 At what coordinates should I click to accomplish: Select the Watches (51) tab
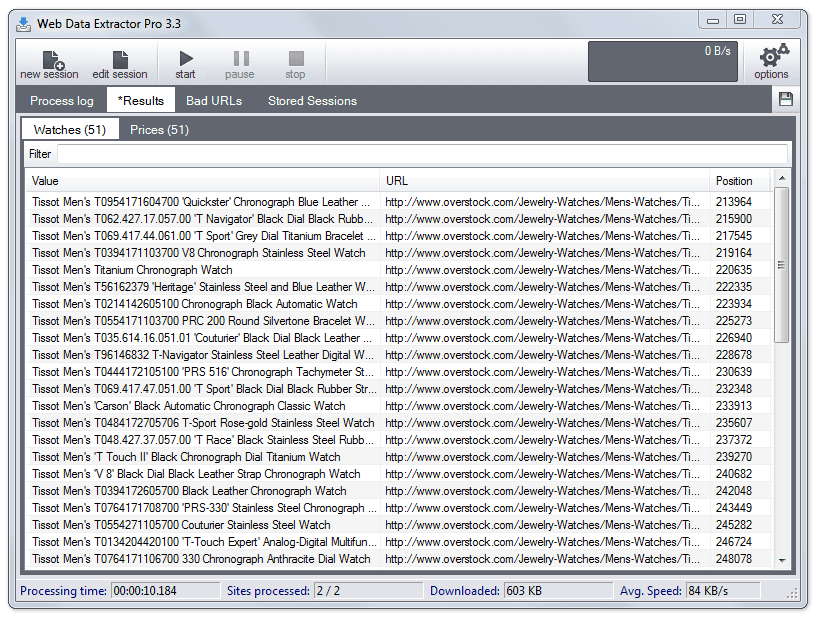pos(69,129)
